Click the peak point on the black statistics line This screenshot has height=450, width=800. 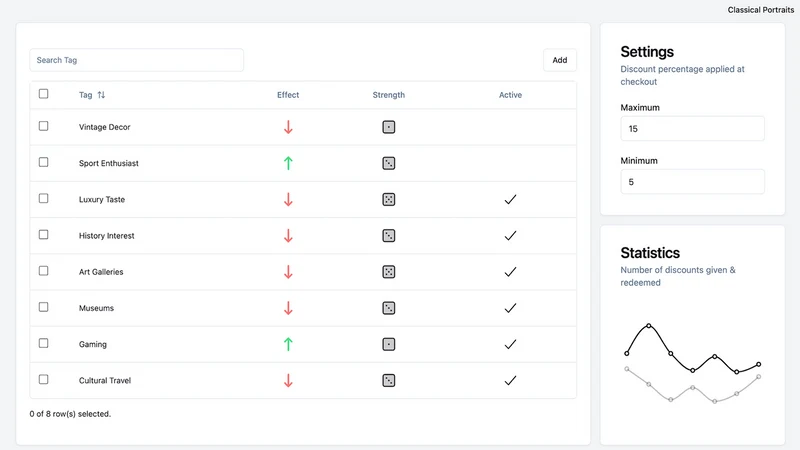coord(648,326)
